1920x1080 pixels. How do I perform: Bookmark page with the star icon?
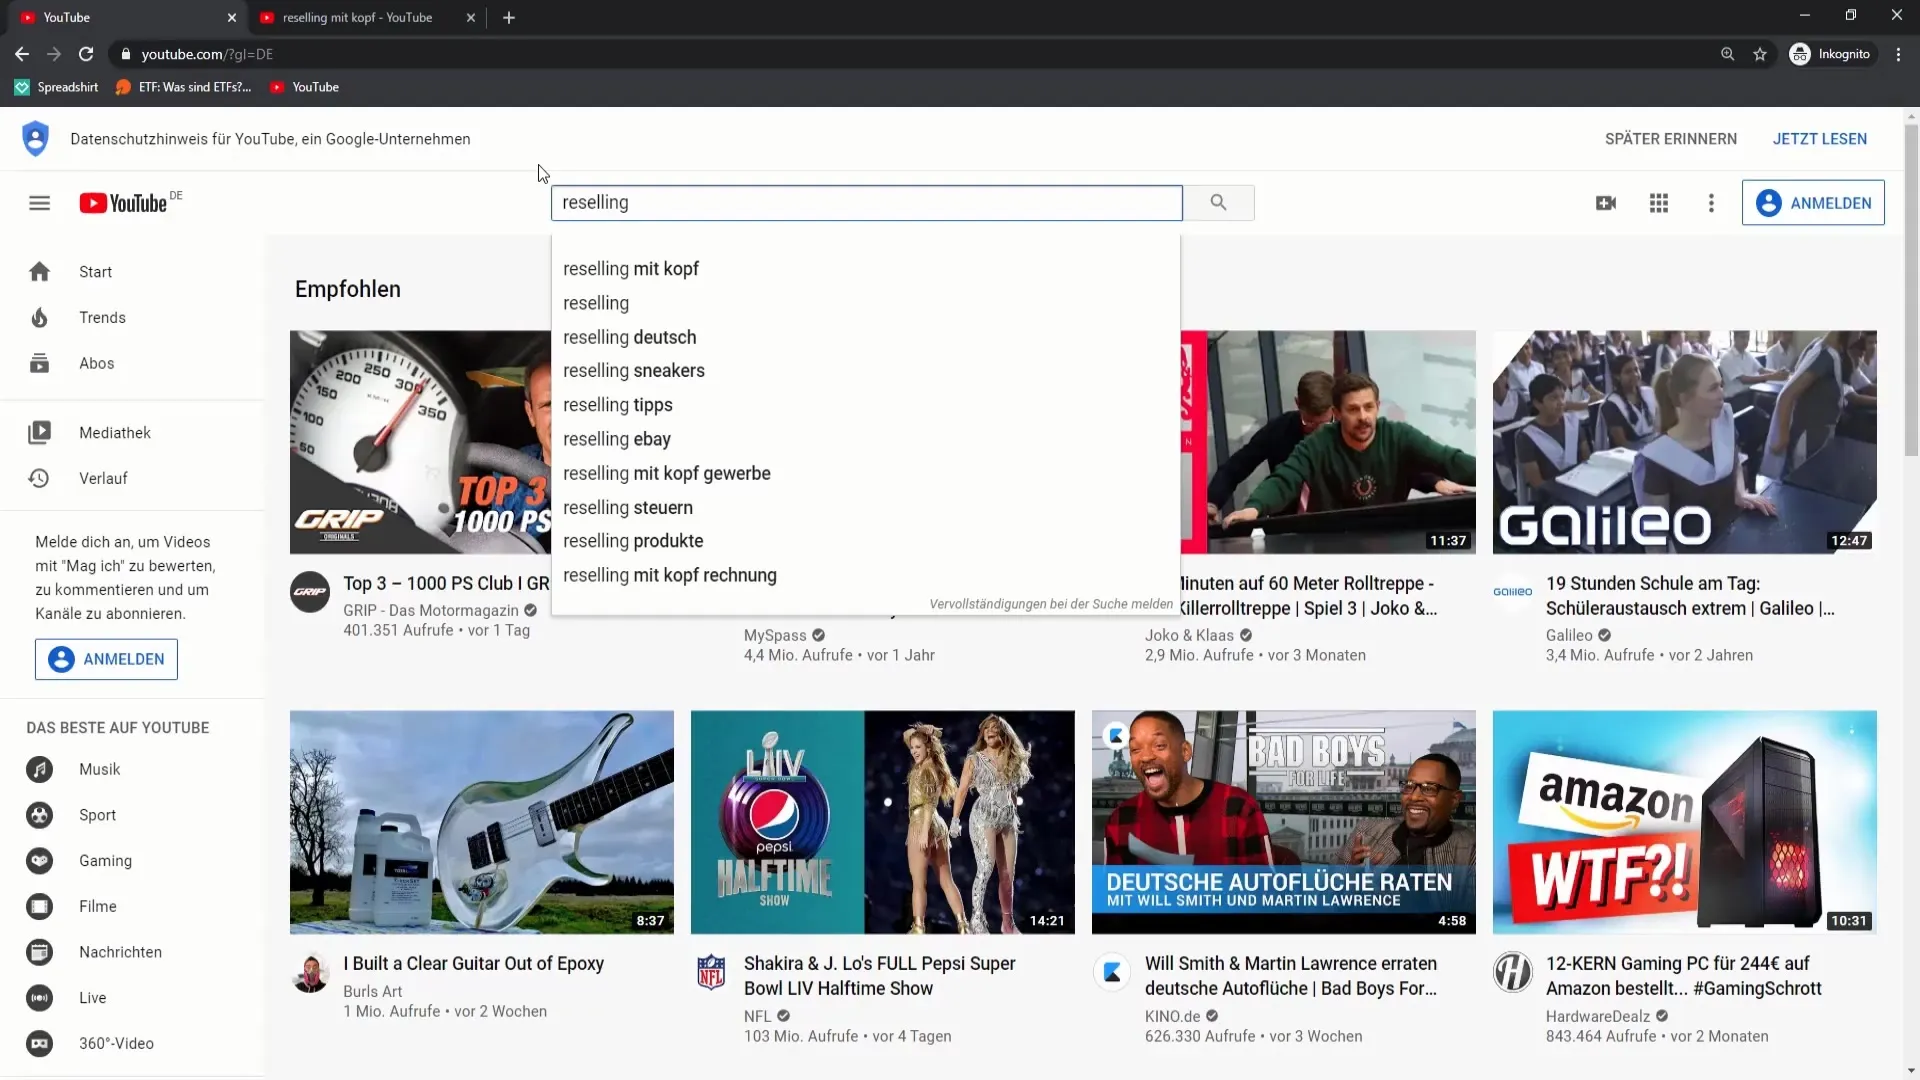pyautogui.click(x=1760, y=54)
